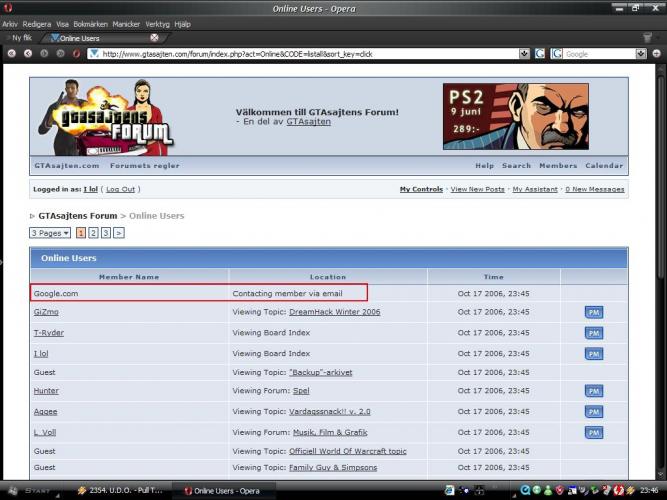Open the Bokmärken menu
Screen dimensions: 667x500
89,22
